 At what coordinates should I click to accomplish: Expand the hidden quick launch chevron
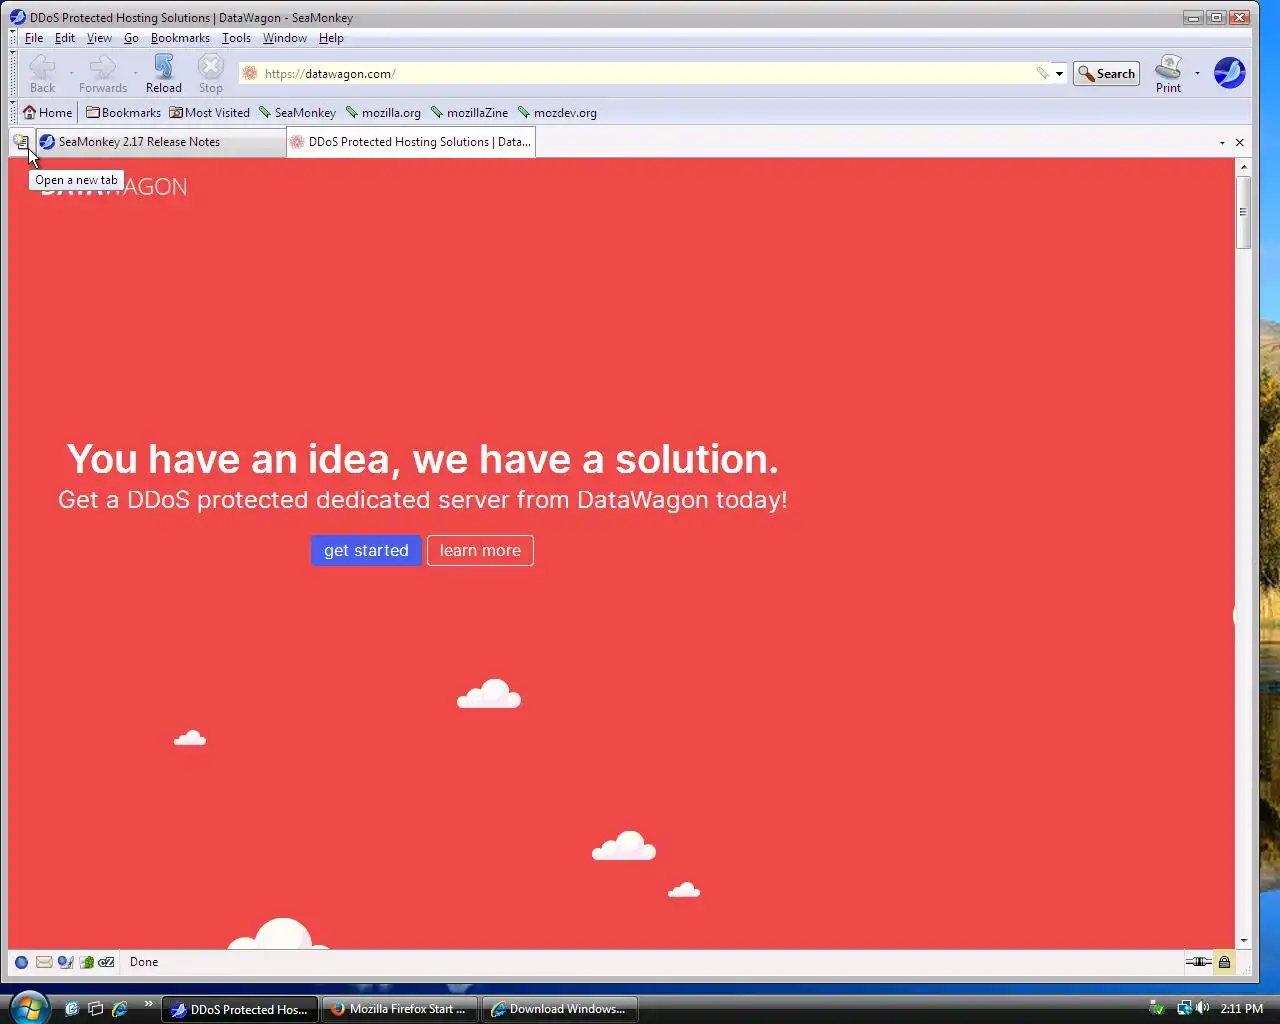(x=149, y=1004)
